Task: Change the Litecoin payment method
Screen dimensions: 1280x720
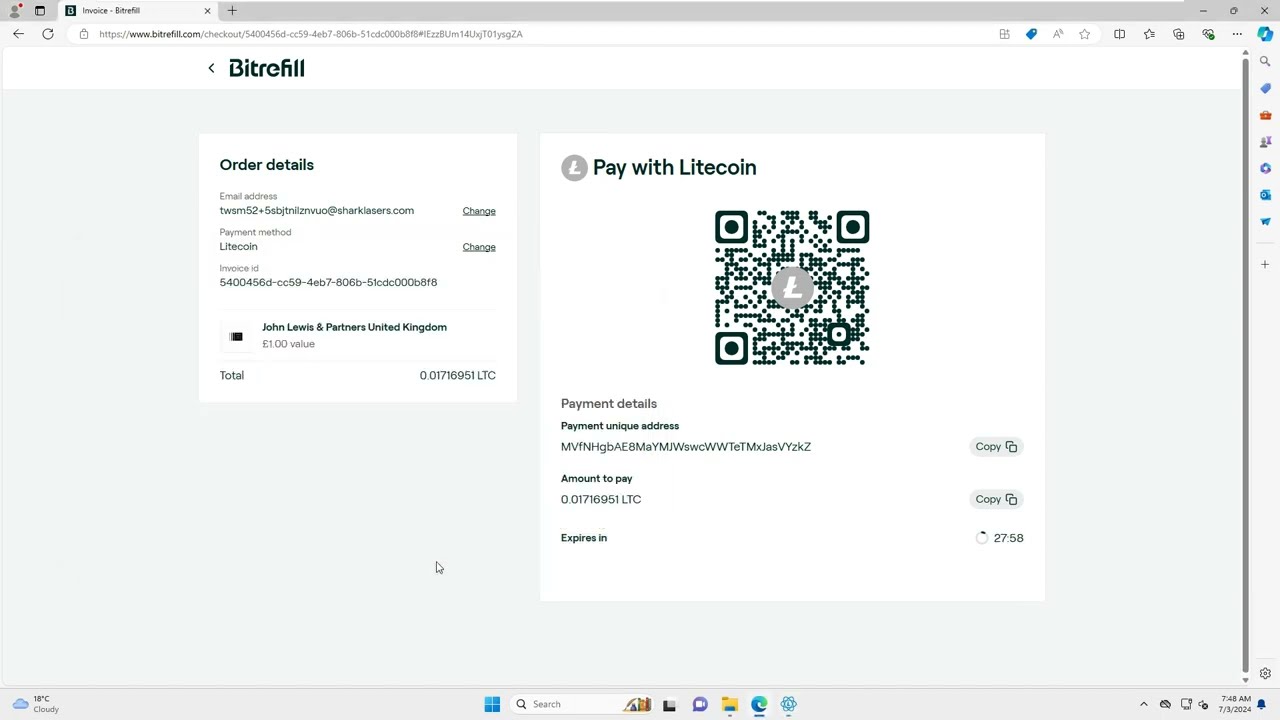Action: pyautogui.click(x=479, y=247)
